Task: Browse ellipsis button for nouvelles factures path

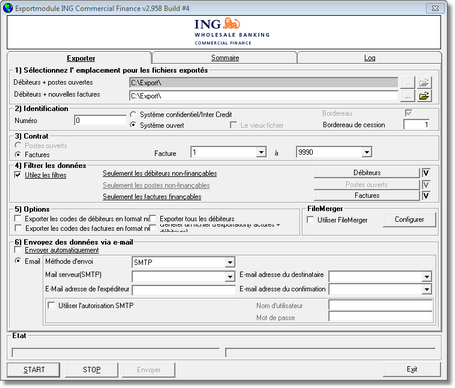Action: coord(407,96)
